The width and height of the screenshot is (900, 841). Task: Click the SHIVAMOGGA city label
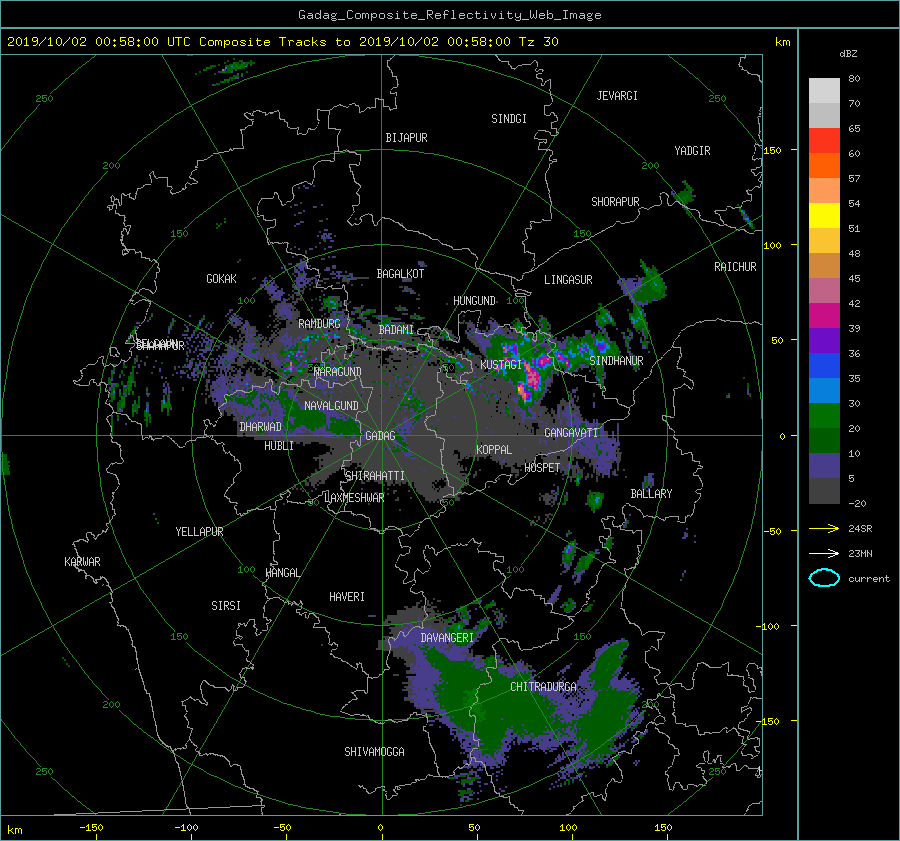374,752
